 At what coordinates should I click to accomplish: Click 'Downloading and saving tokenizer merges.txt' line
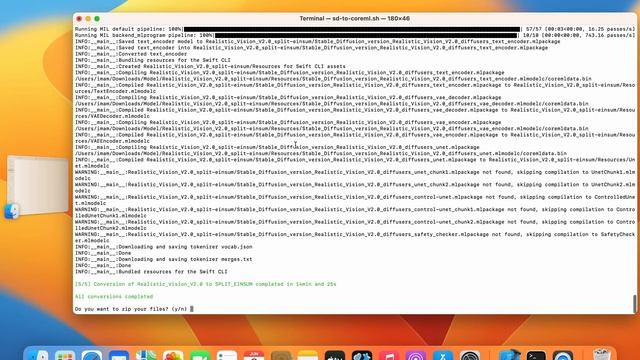pyautogui.click(x=163, y=259)
